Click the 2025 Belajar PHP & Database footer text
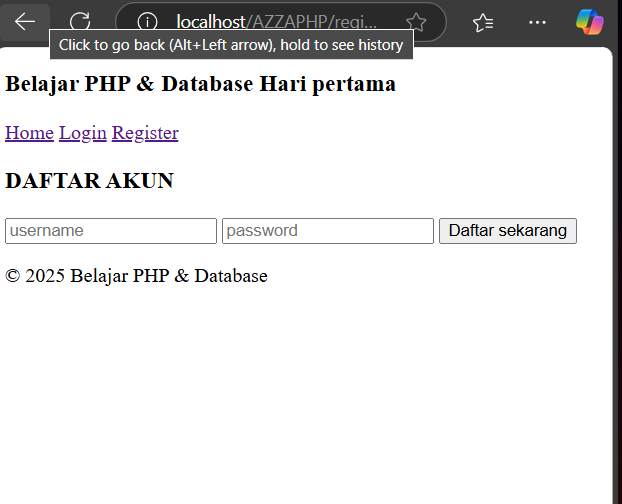Image resolution: width=622 pixels, height=504 pixels. pyautogui.click(x=146, y=276)
